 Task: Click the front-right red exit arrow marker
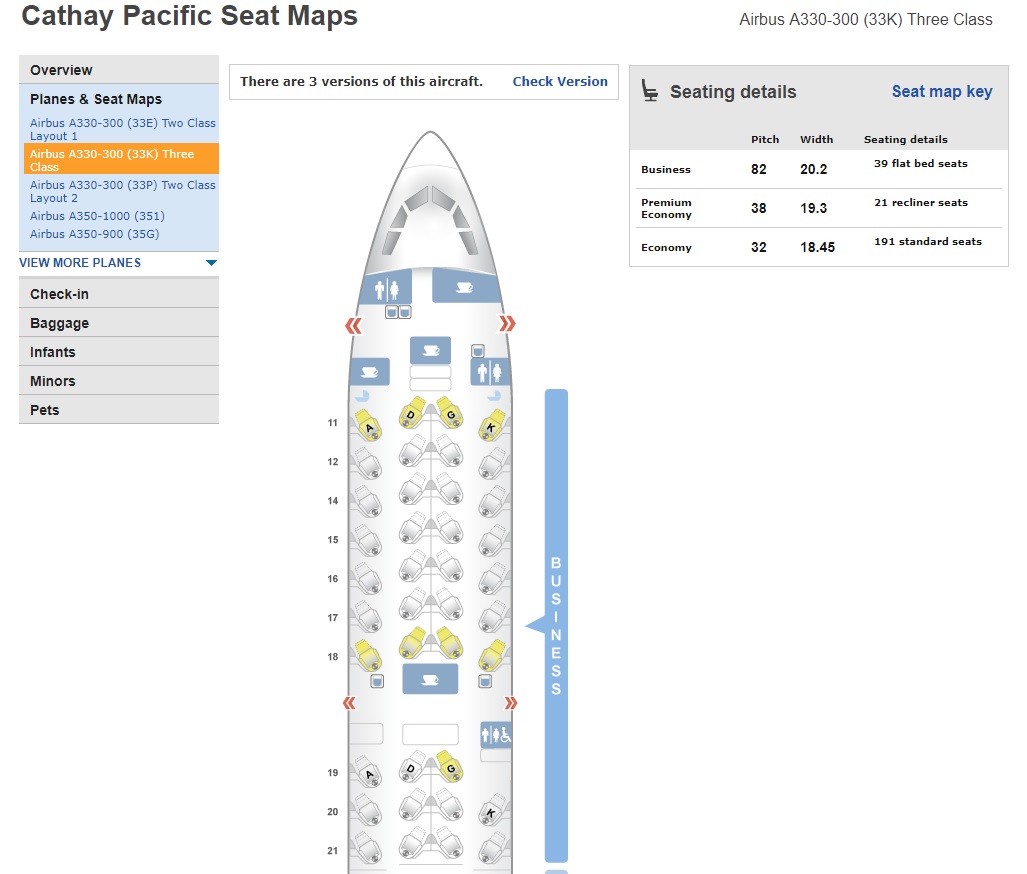[x=508, y=324]
